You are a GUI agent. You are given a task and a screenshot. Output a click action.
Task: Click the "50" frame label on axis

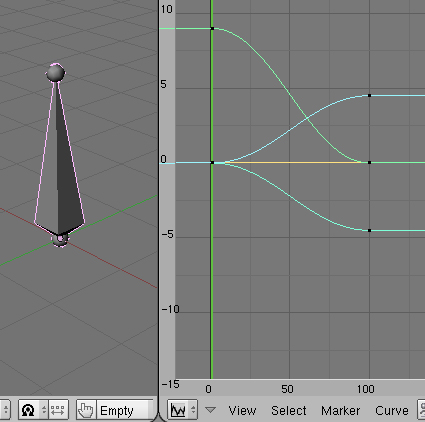(x=287, y=389)
